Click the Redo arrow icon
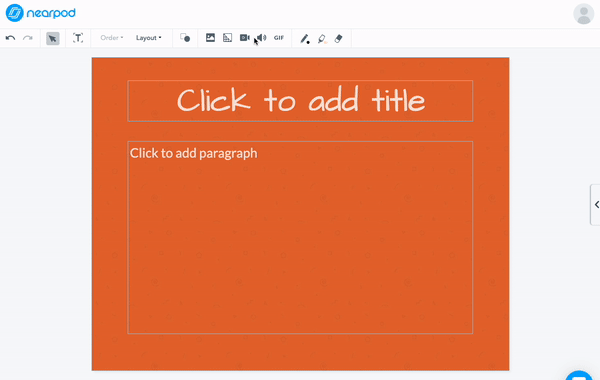 pos(28,38)
